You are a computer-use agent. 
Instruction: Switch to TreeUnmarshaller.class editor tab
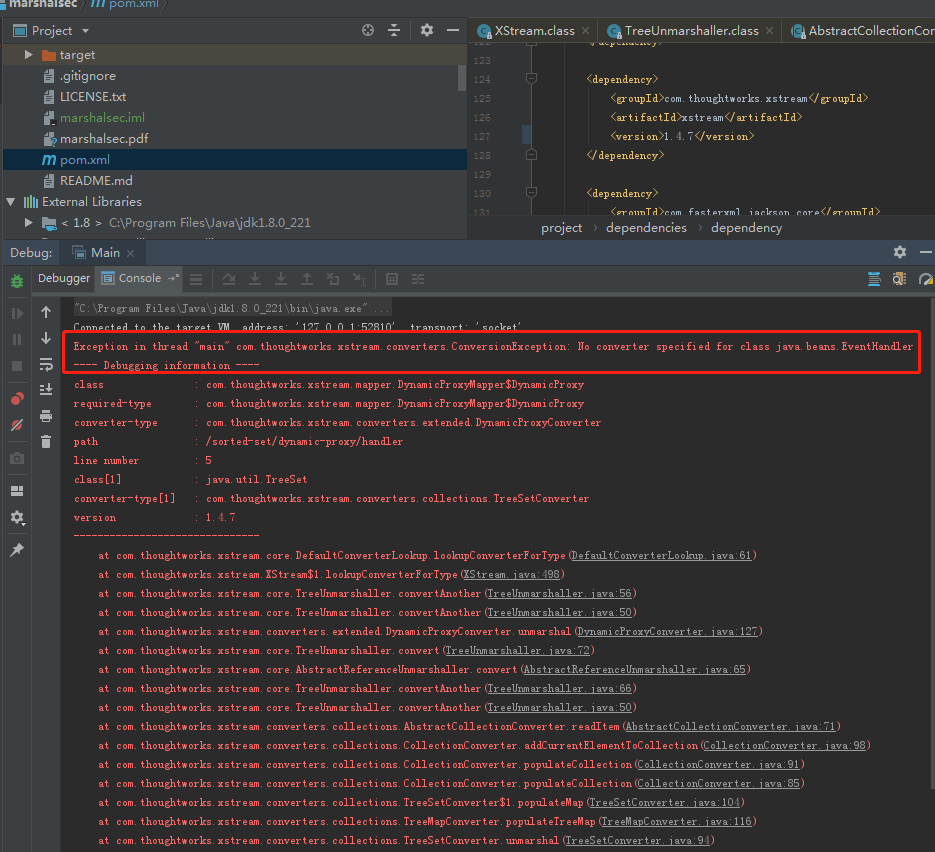[690, 31]
